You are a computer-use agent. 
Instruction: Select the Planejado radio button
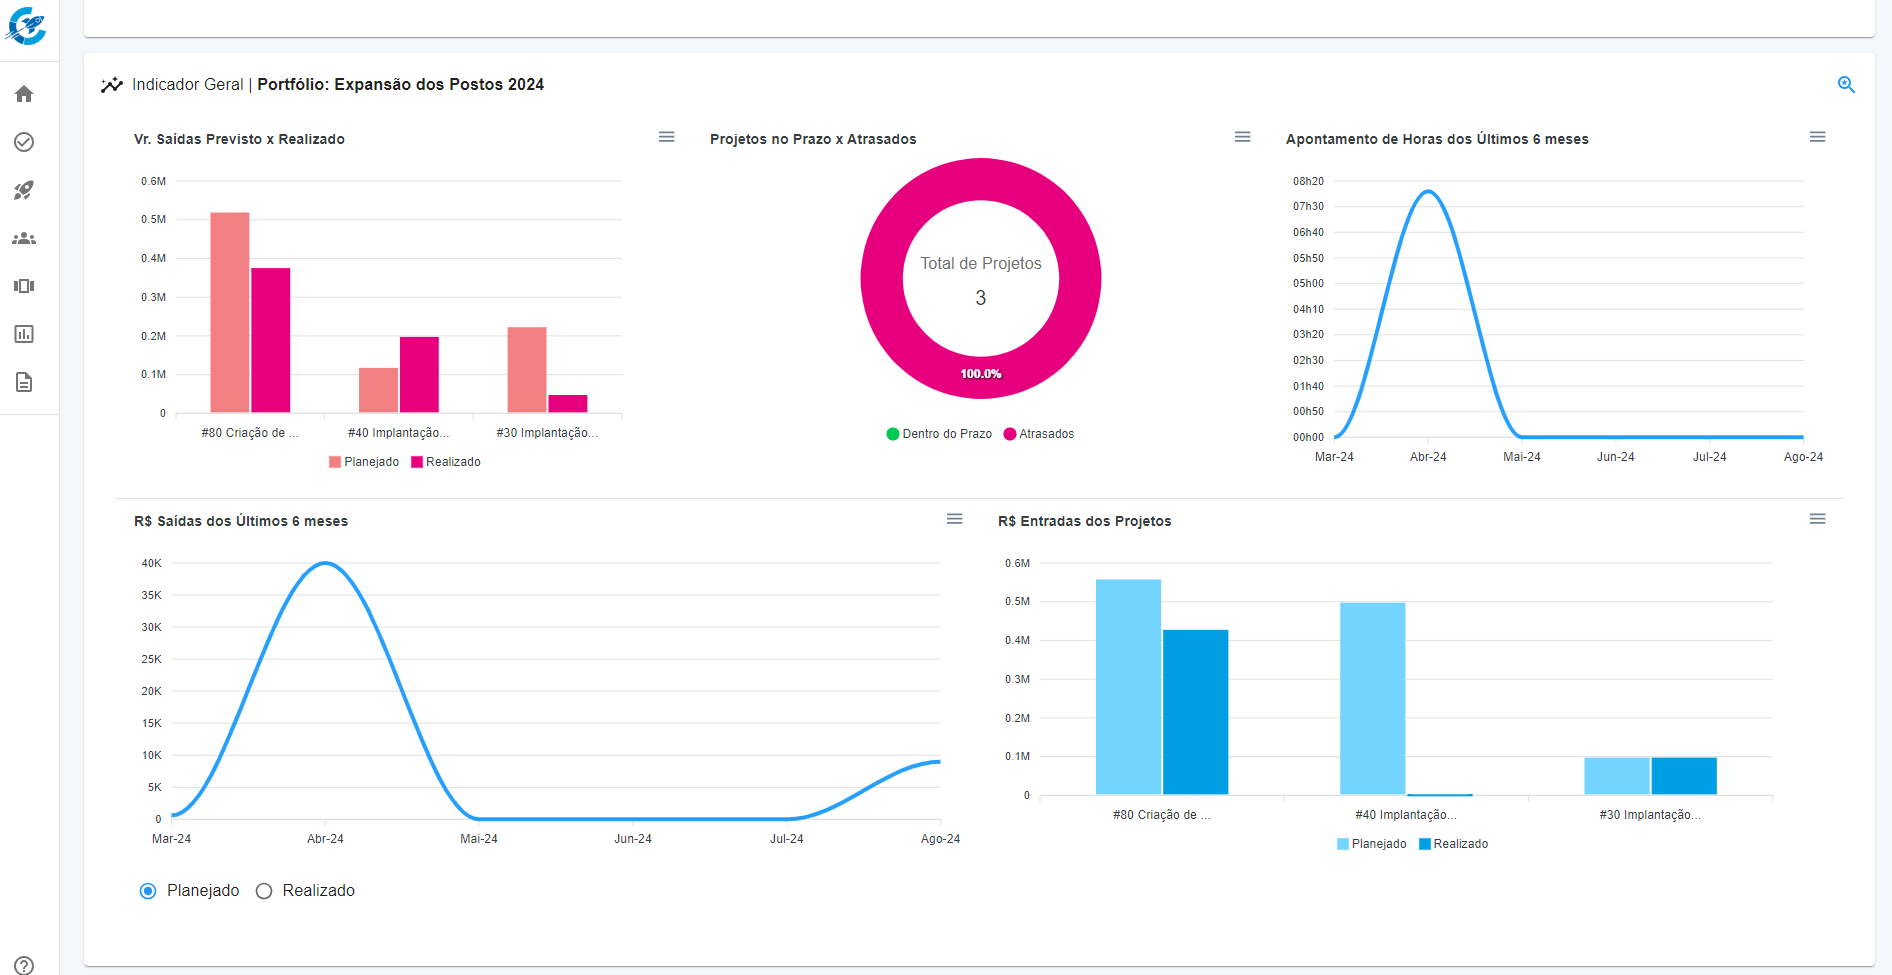pyautogui.click(x=148, y=891)
